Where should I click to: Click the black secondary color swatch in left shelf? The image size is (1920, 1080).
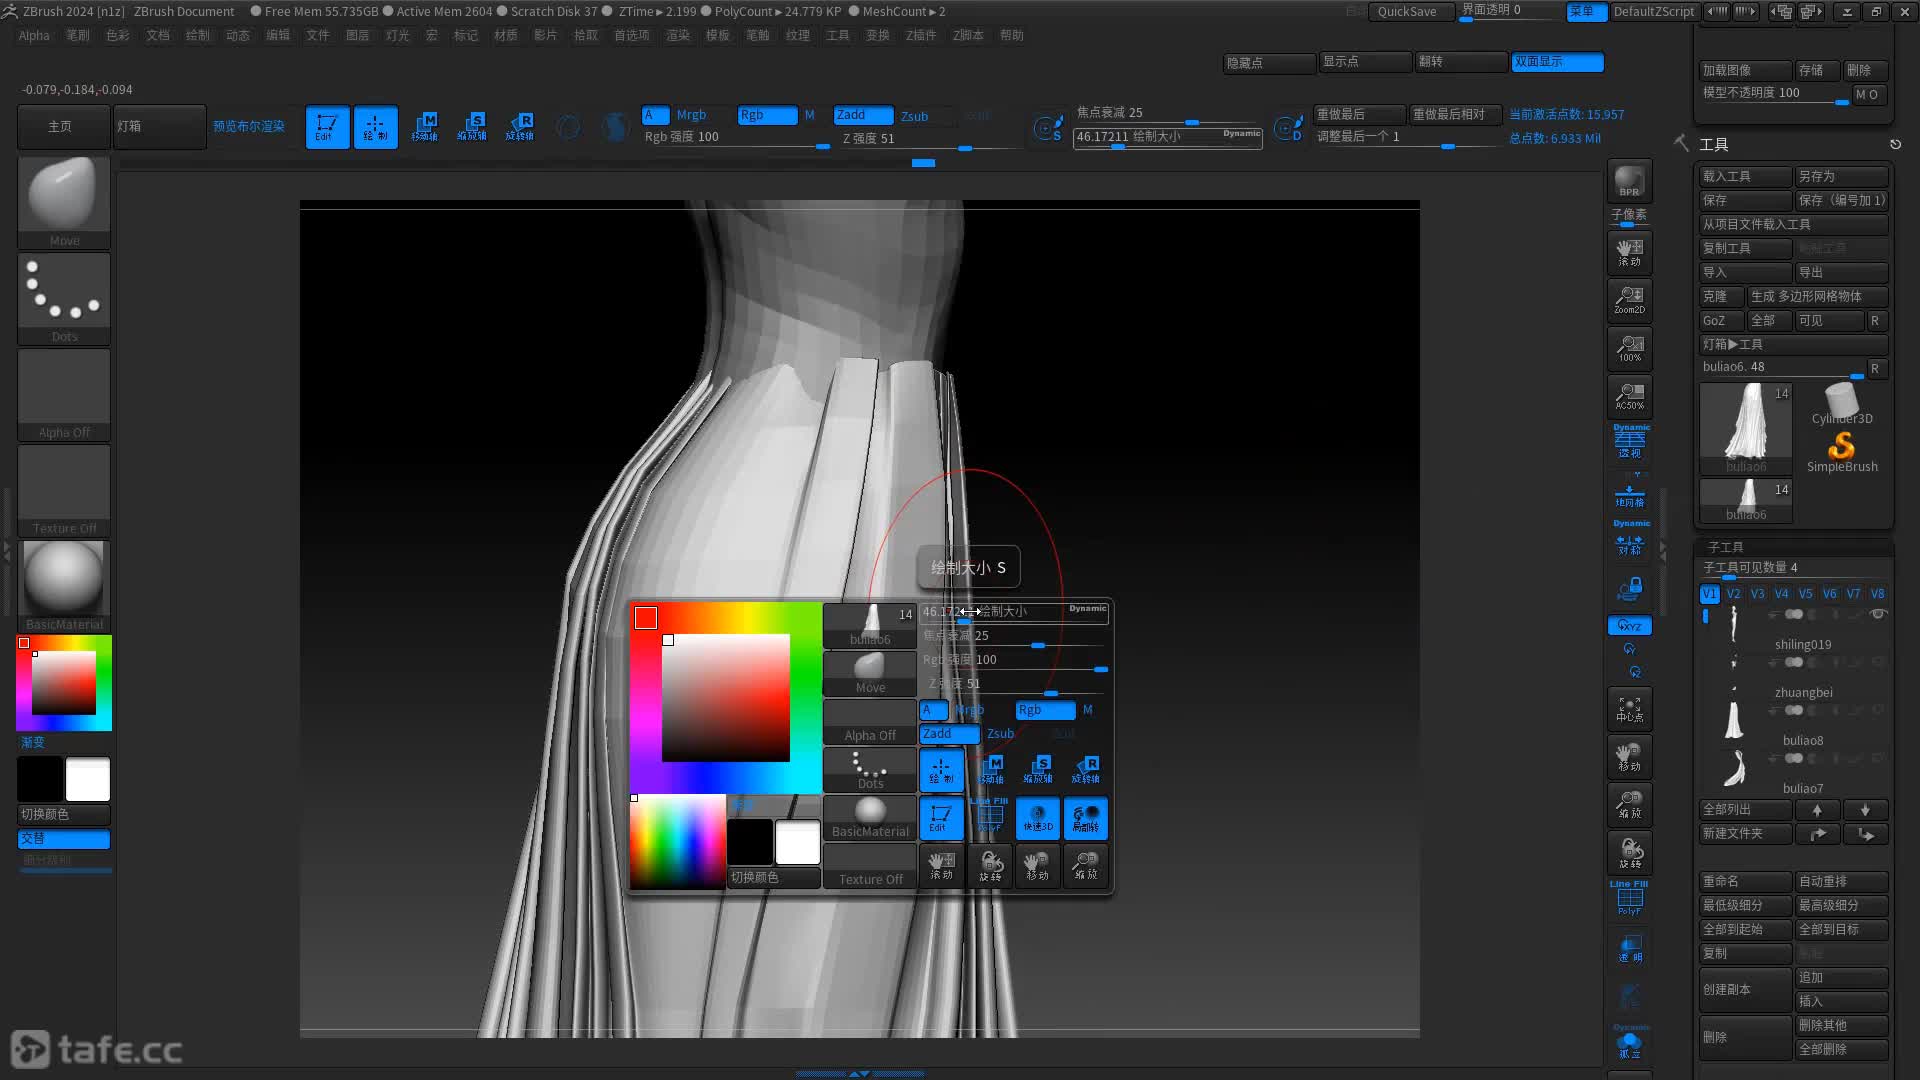pos(40,779)
